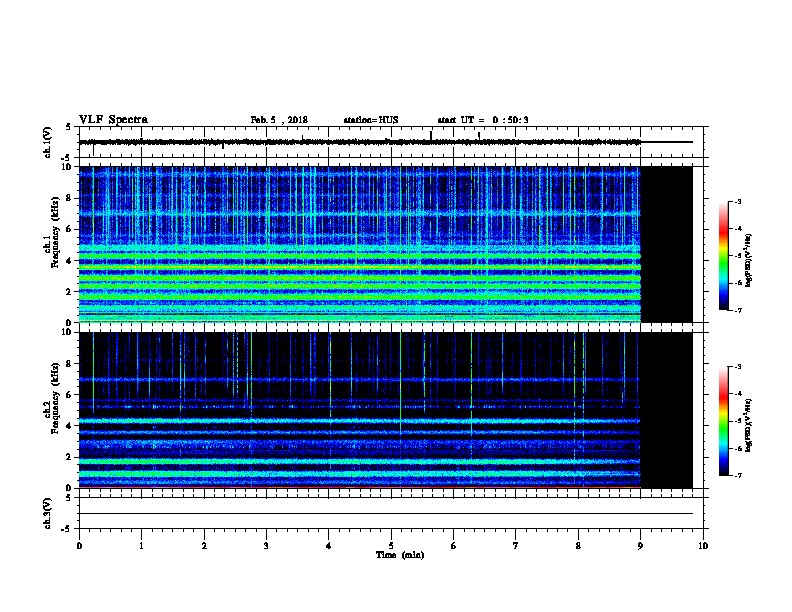Click the "2" tick of ch.1 frequency axis

point(69,291)
